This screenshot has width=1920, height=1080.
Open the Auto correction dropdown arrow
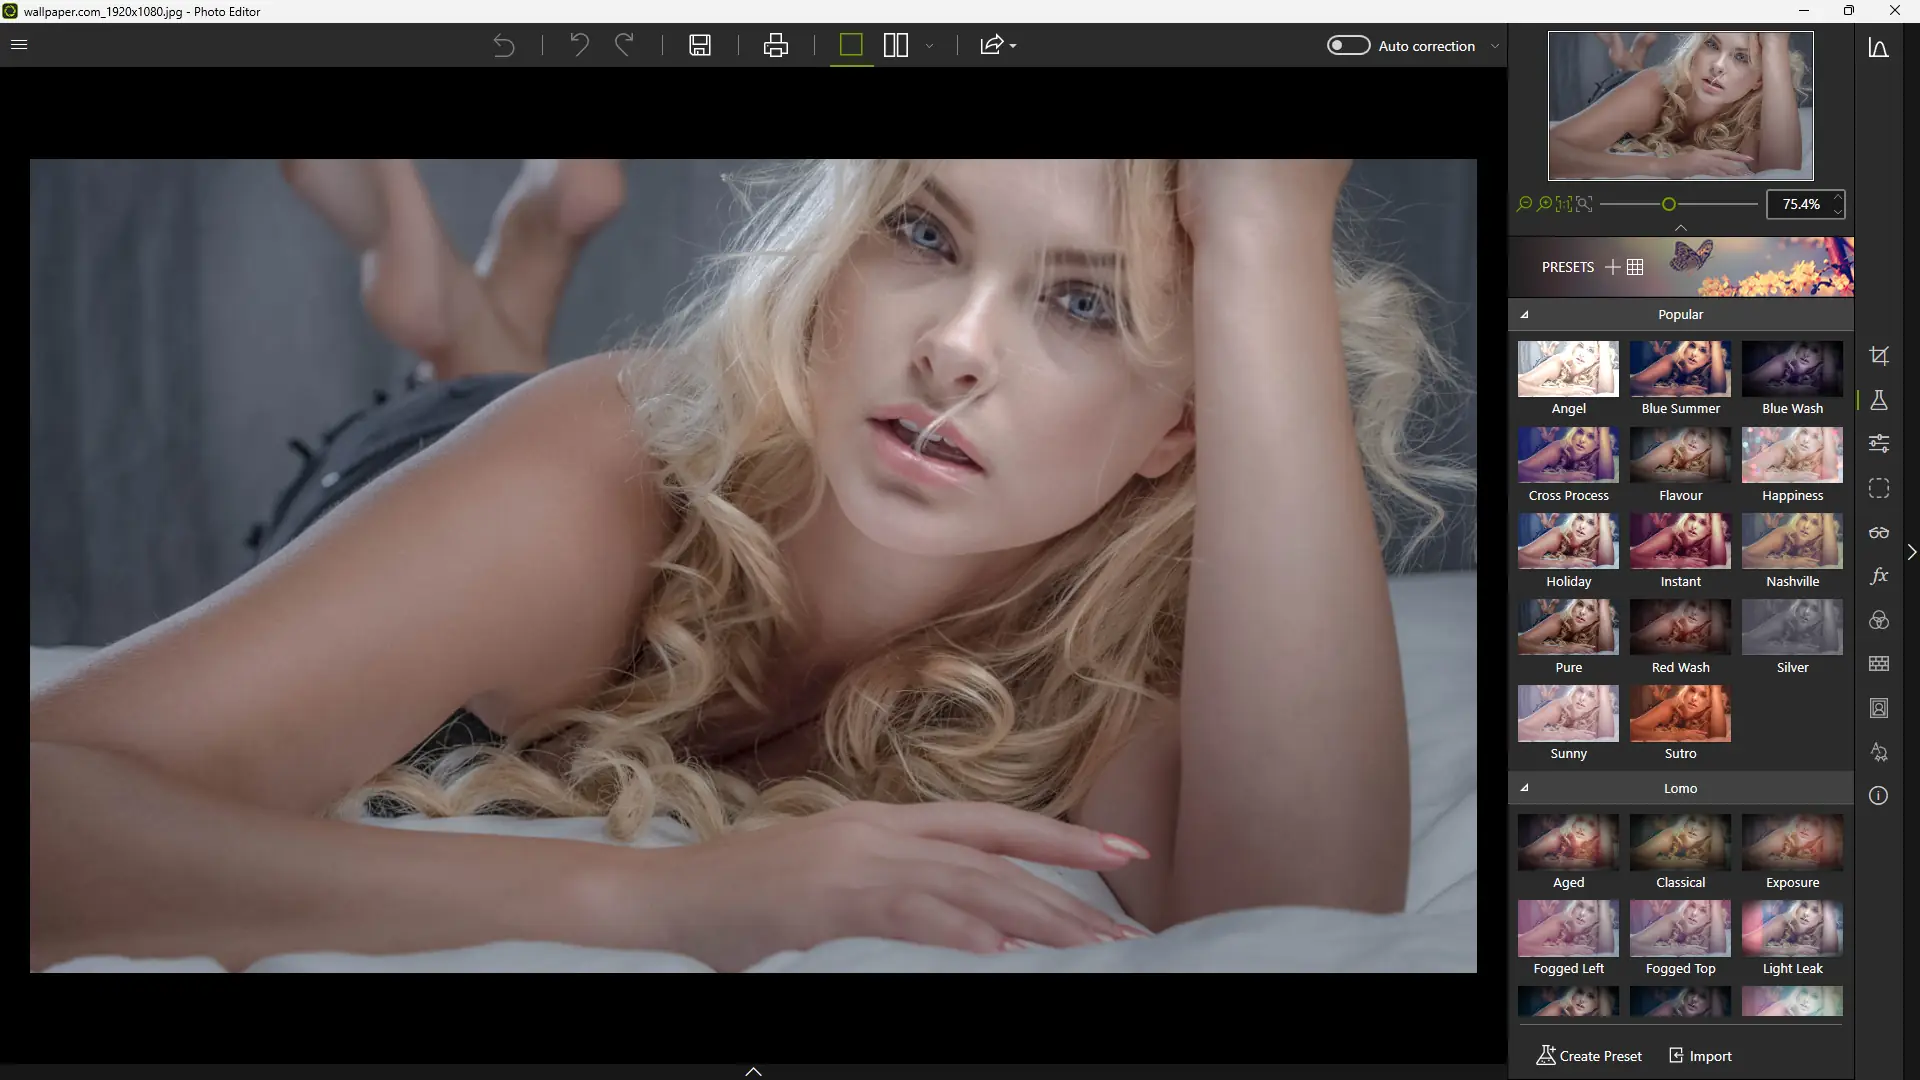pos(1495,46)
